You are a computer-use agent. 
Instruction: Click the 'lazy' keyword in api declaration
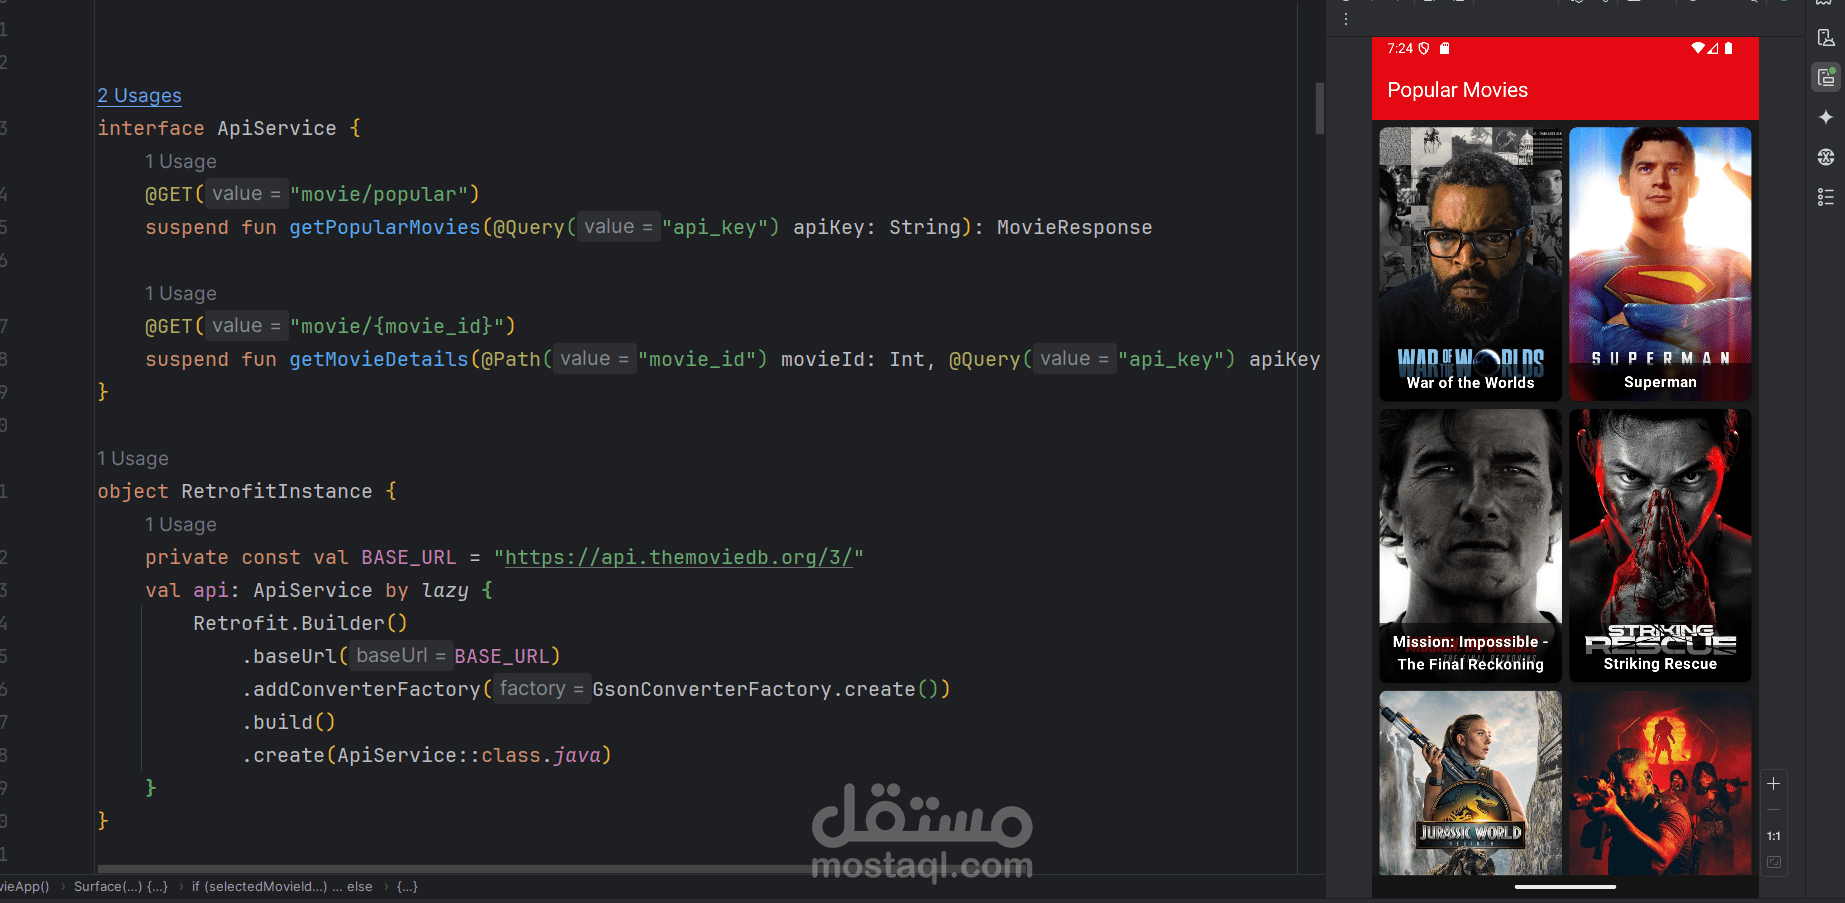pyautogui.click(x=445, y=590)
